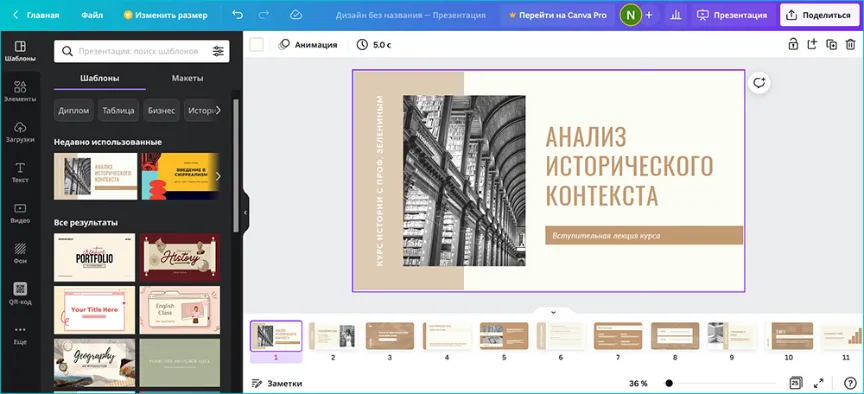The width and height of the screenshot is (864, 394).
Task: Switch to the Шаблоны tab
Action: pyautogui.click(x=100, y=78)
